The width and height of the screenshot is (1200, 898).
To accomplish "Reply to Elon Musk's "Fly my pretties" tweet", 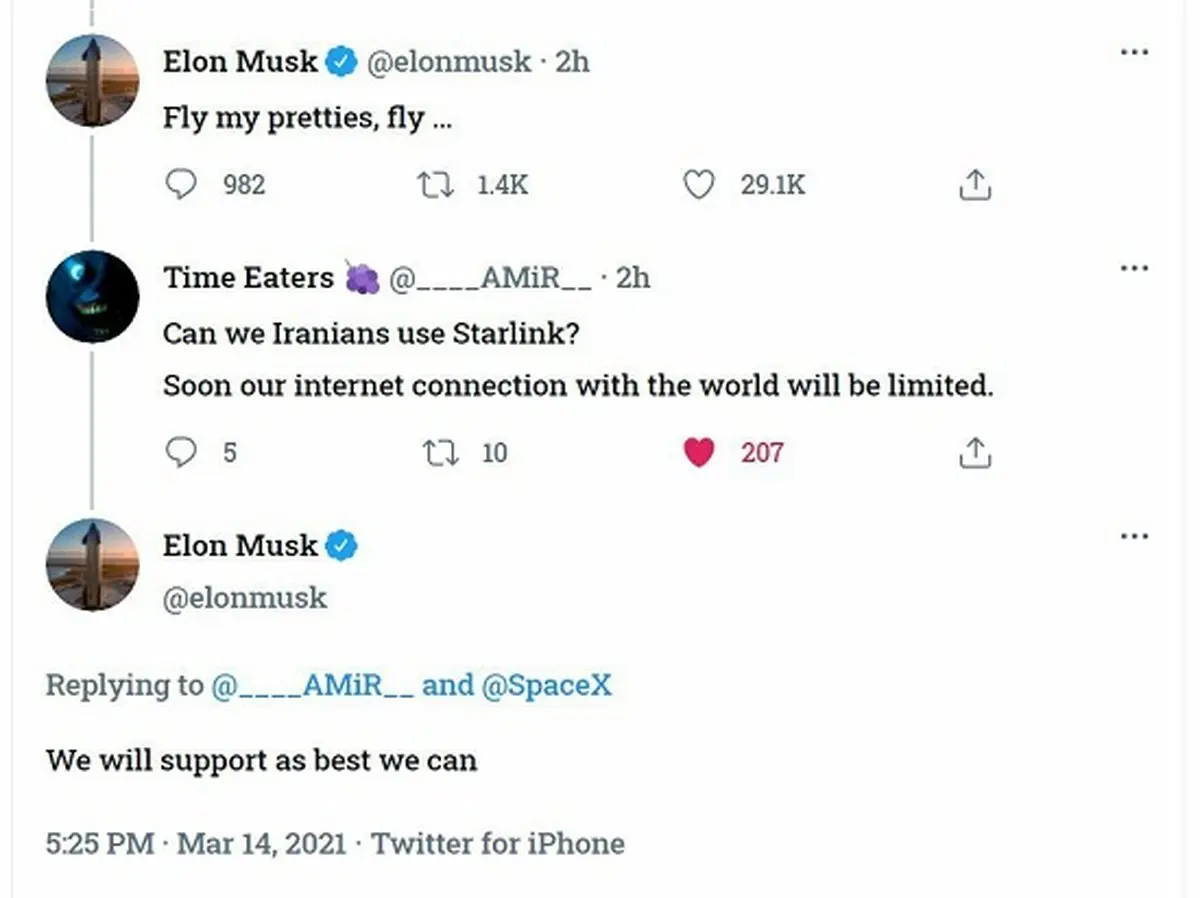I will point(181,185).
